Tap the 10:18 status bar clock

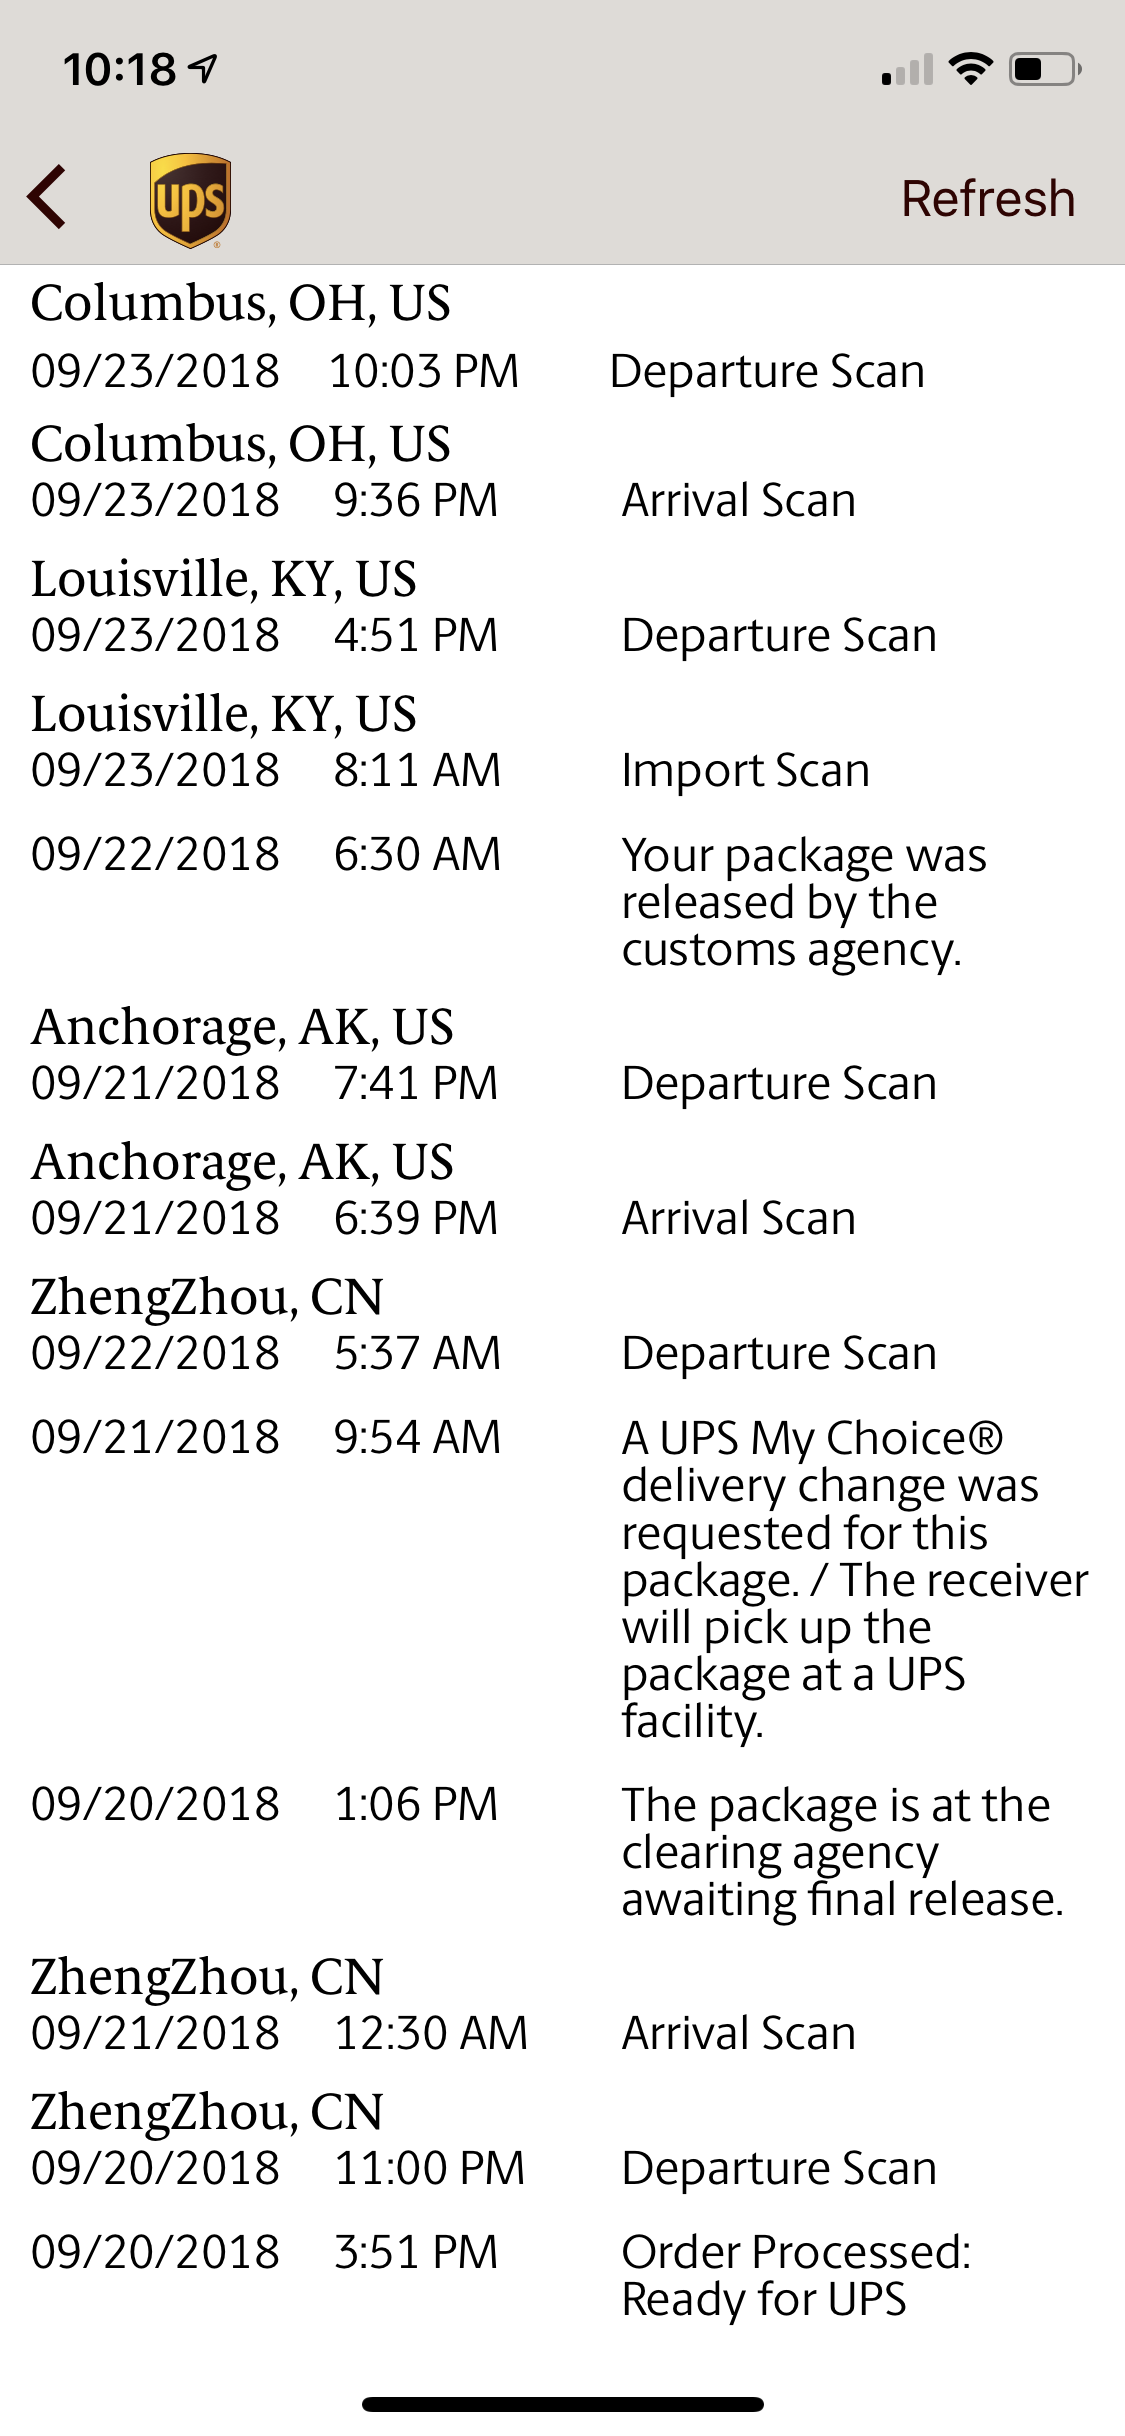119,69
